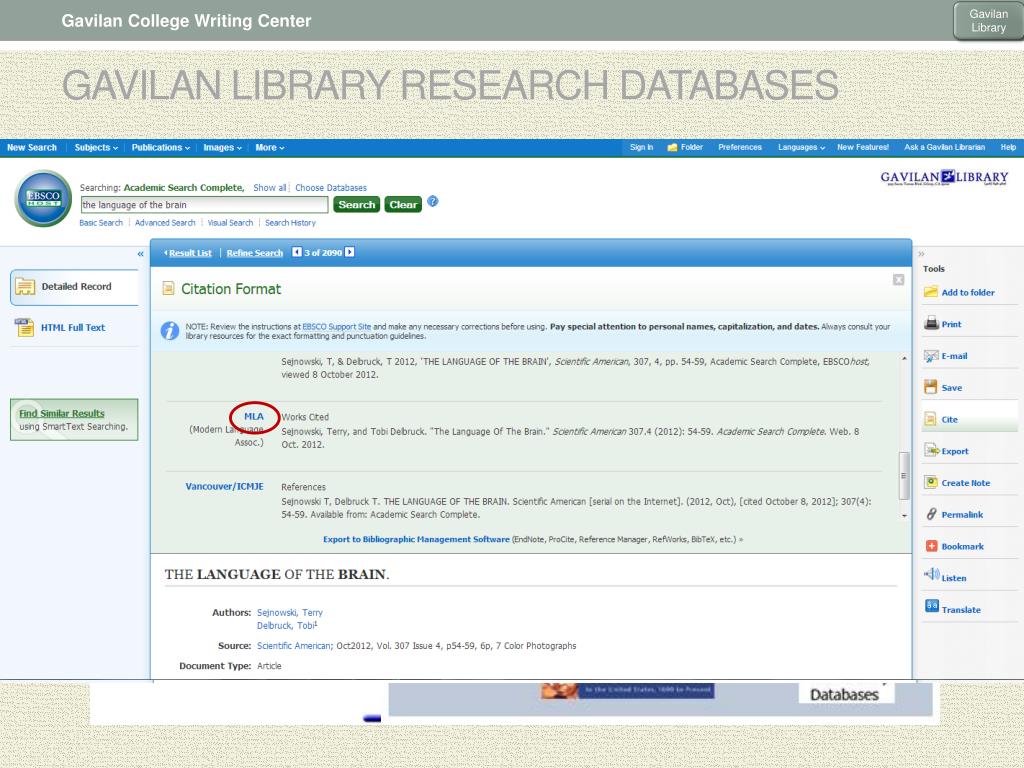1024x768 pixels.
Task: Open Search History
Action: (290, 223)
